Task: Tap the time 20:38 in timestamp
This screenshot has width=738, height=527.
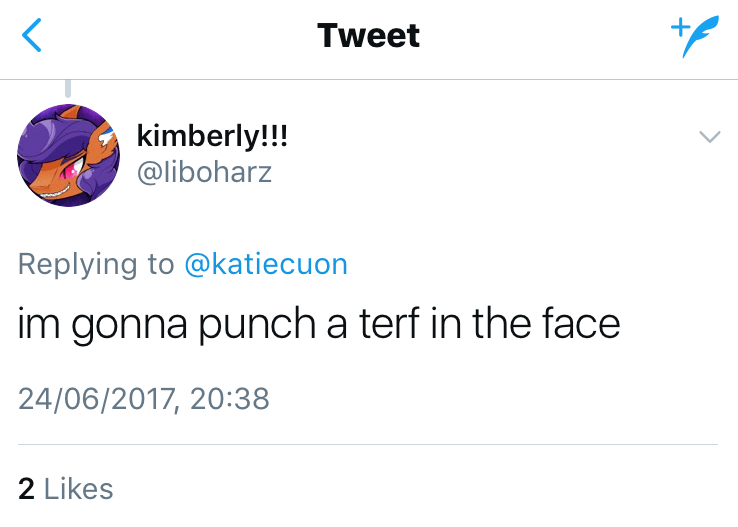Action: click(x=229, y=399)
